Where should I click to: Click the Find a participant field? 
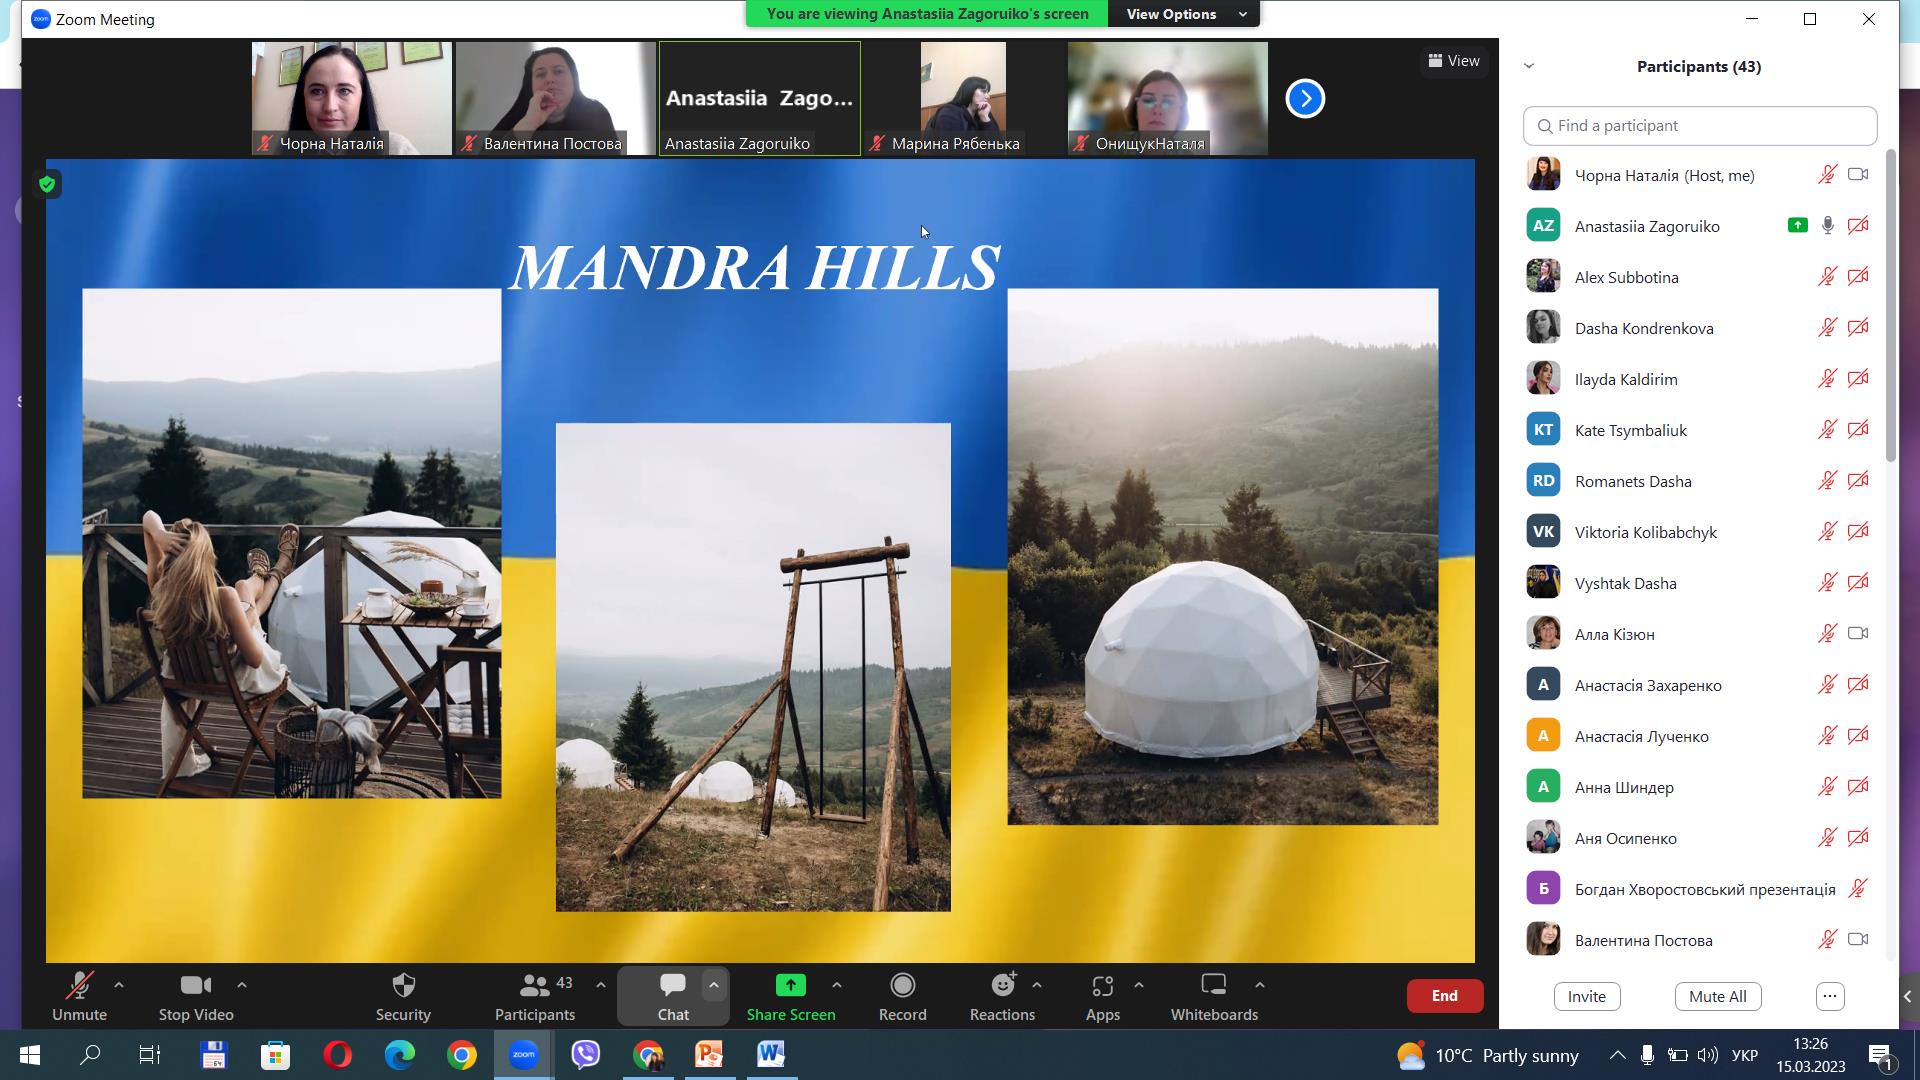[1700, 126]
